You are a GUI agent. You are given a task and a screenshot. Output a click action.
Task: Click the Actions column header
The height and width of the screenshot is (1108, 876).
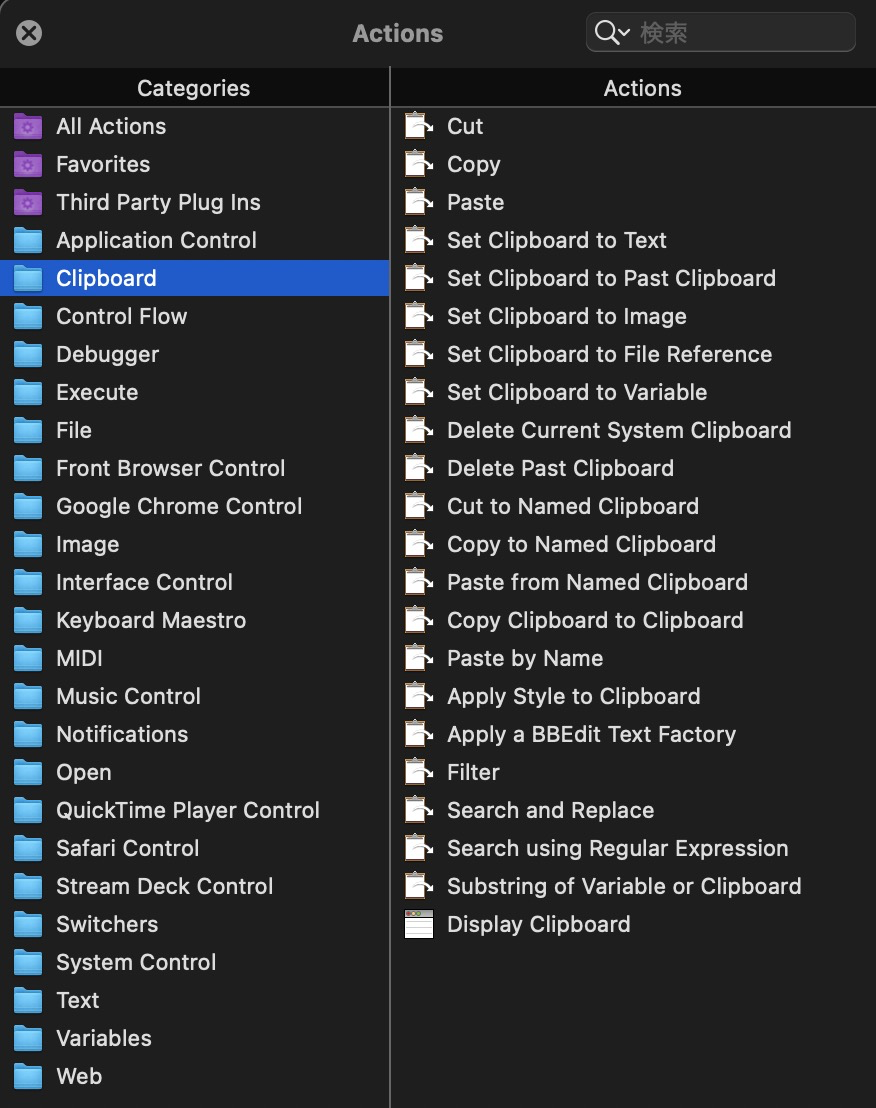click(642, 88)
